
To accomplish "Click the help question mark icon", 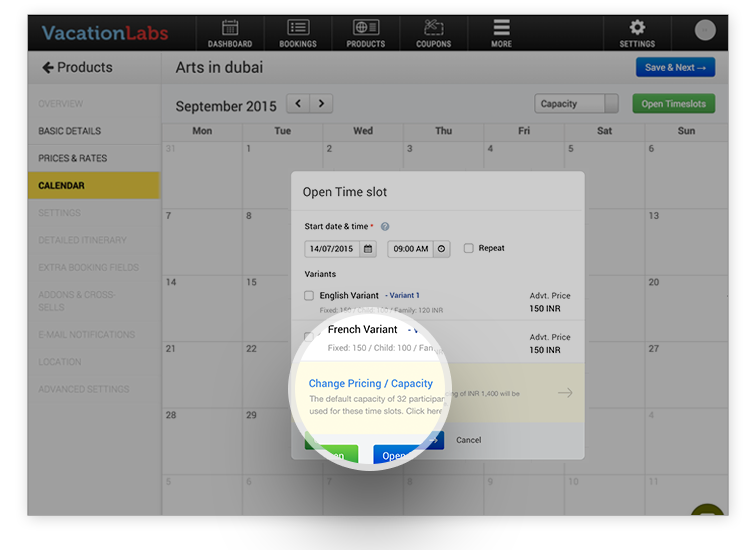I will click(x=385, y=227).
